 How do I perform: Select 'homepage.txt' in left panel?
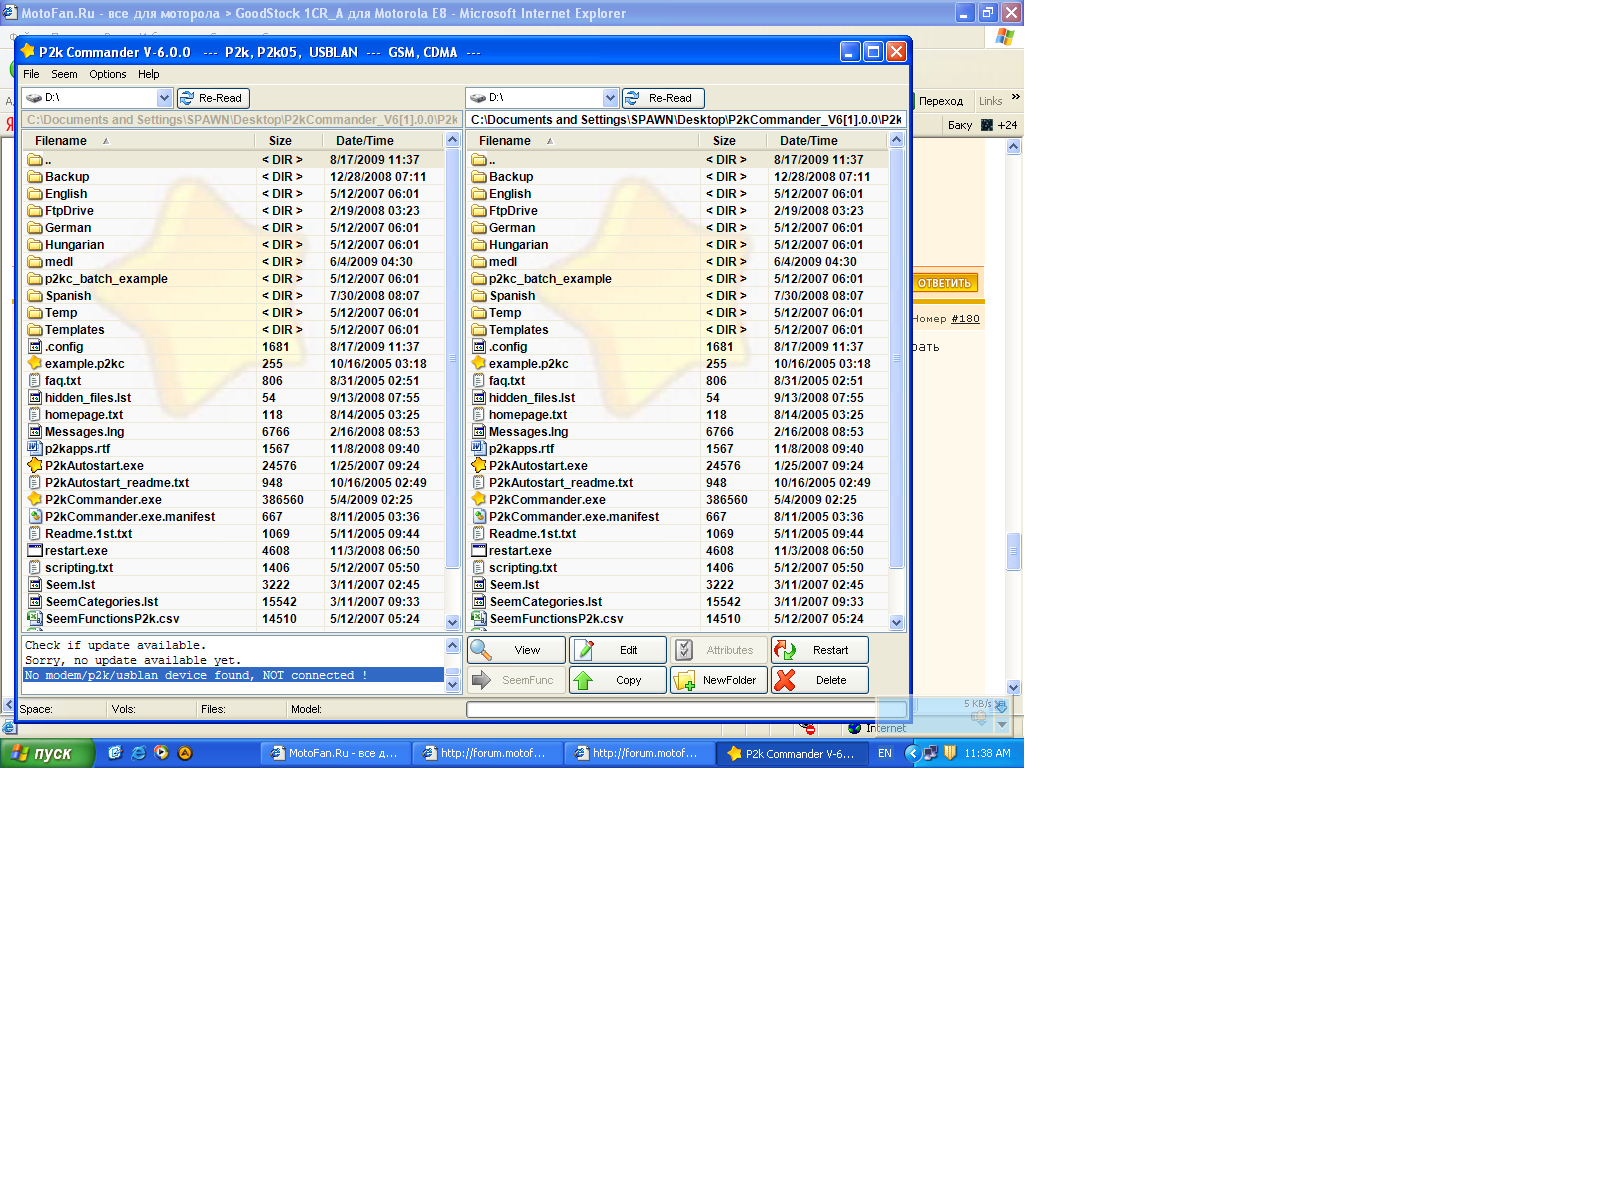pyautogui.click(x=84, y=415)
